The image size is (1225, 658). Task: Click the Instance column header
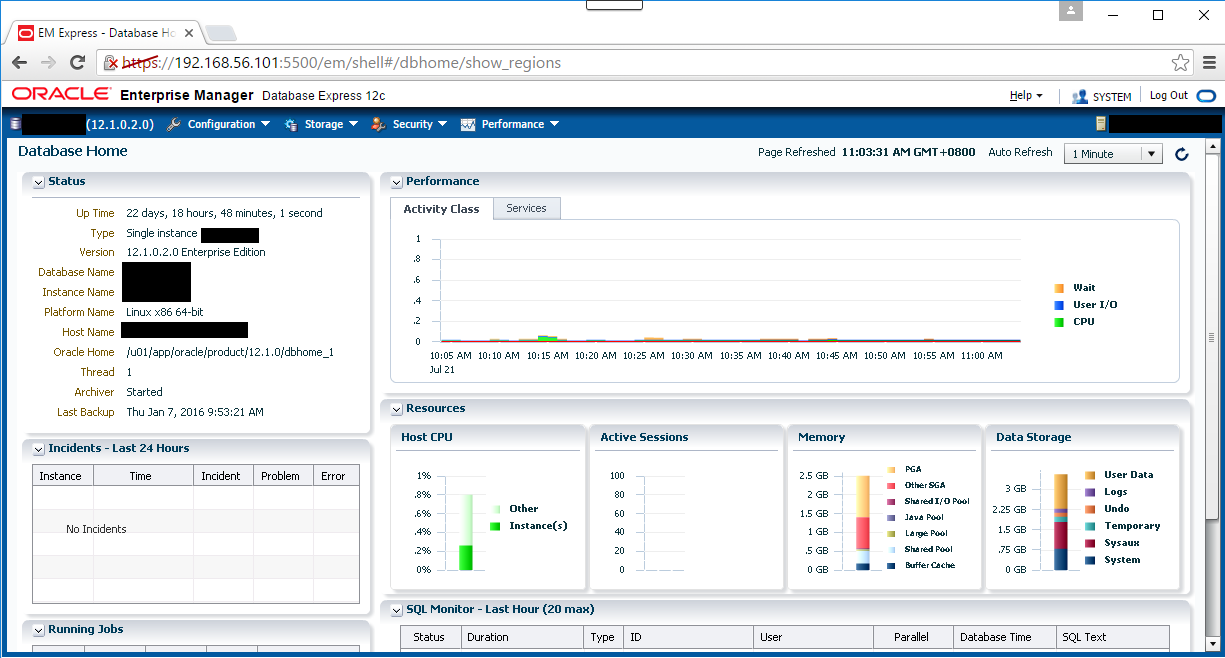[61, 476]
